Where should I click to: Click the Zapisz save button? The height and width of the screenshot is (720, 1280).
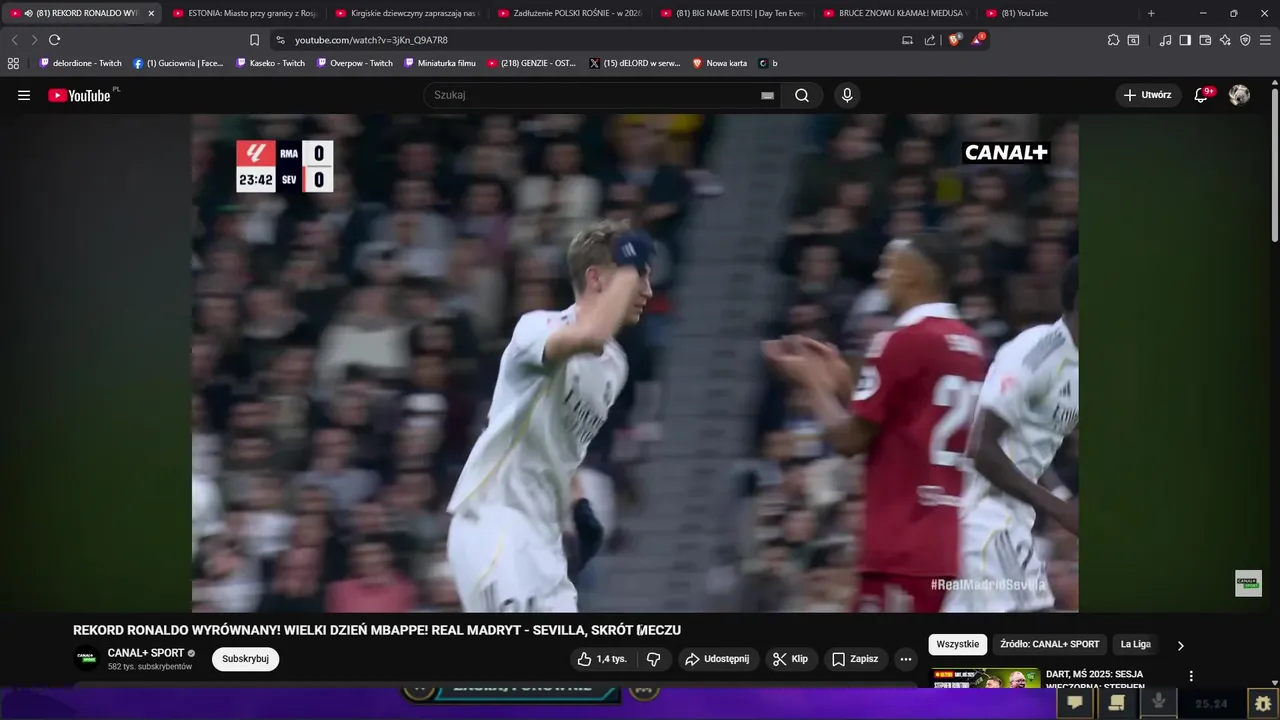(855, 659)
